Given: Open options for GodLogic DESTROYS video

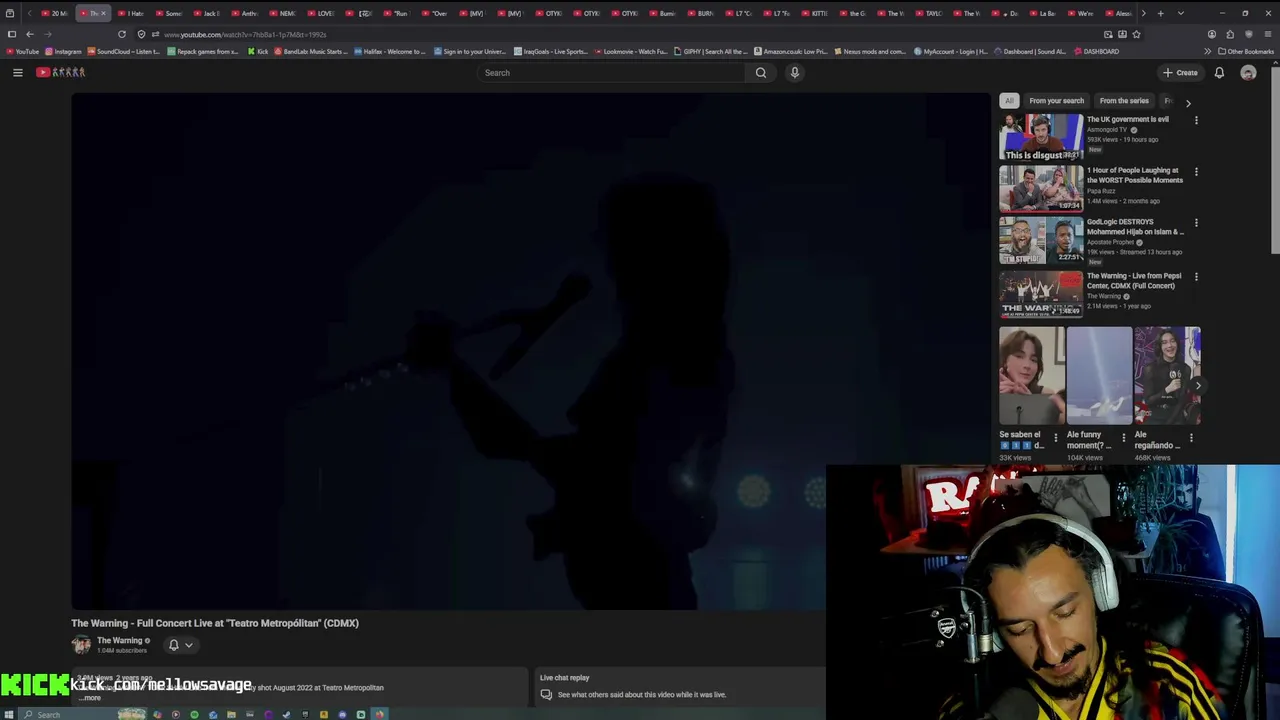Looking at the screenshot, I should point(1196,223).
